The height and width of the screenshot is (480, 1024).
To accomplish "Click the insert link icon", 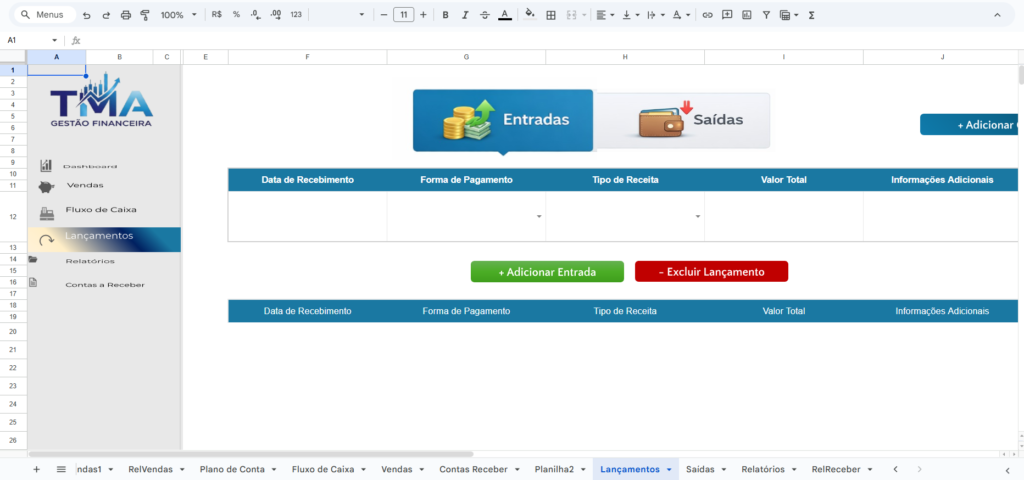I will click(708, 15).
